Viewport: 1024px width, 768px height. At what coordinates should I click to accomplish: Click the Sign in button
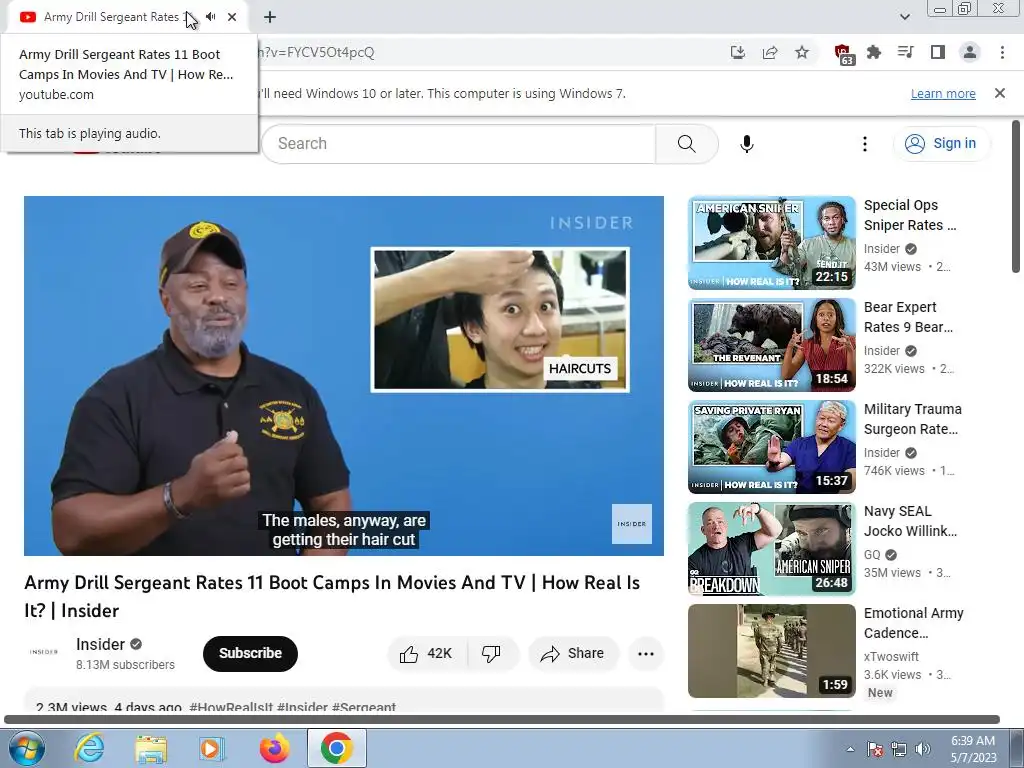pos(941,144)
